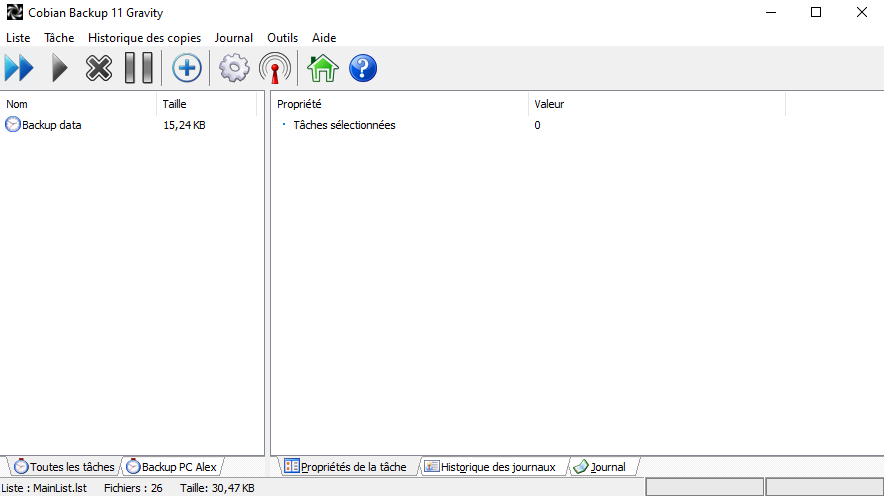Screen dimensions: 884x497
Task: Maximize the Cobian Backup window
Action: click(x=816, y=12)
